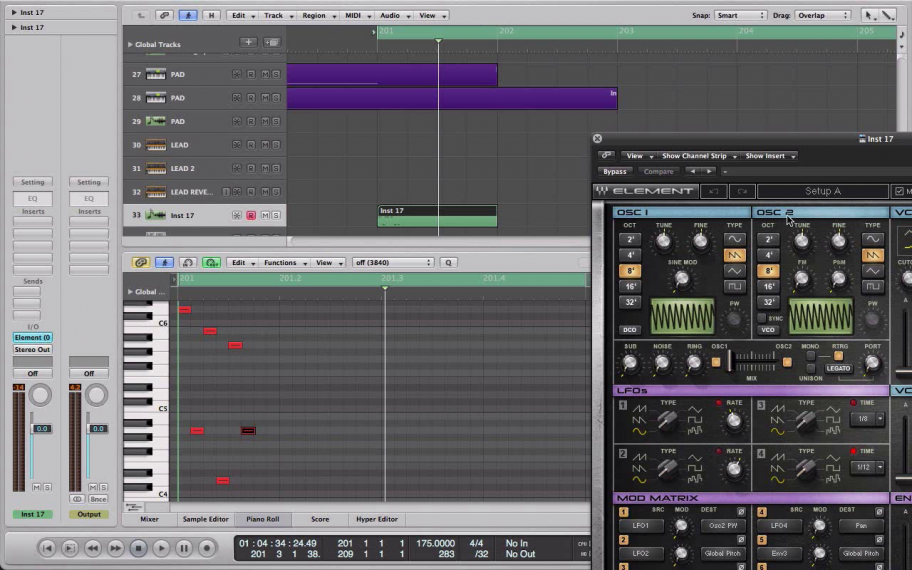Toggle record enable on Inst 17 track

[x=251, y=215]
